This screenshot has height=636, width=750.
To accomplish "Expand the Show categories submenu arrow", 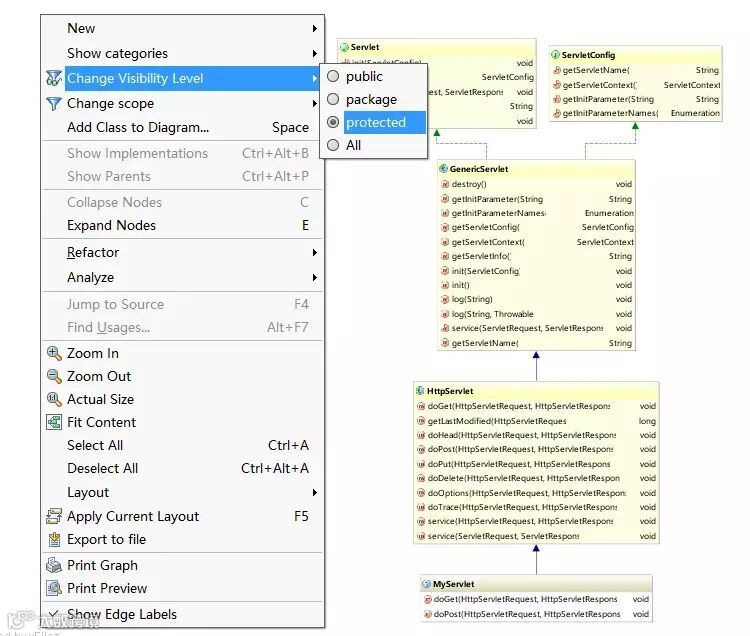I will click(315, 53).
